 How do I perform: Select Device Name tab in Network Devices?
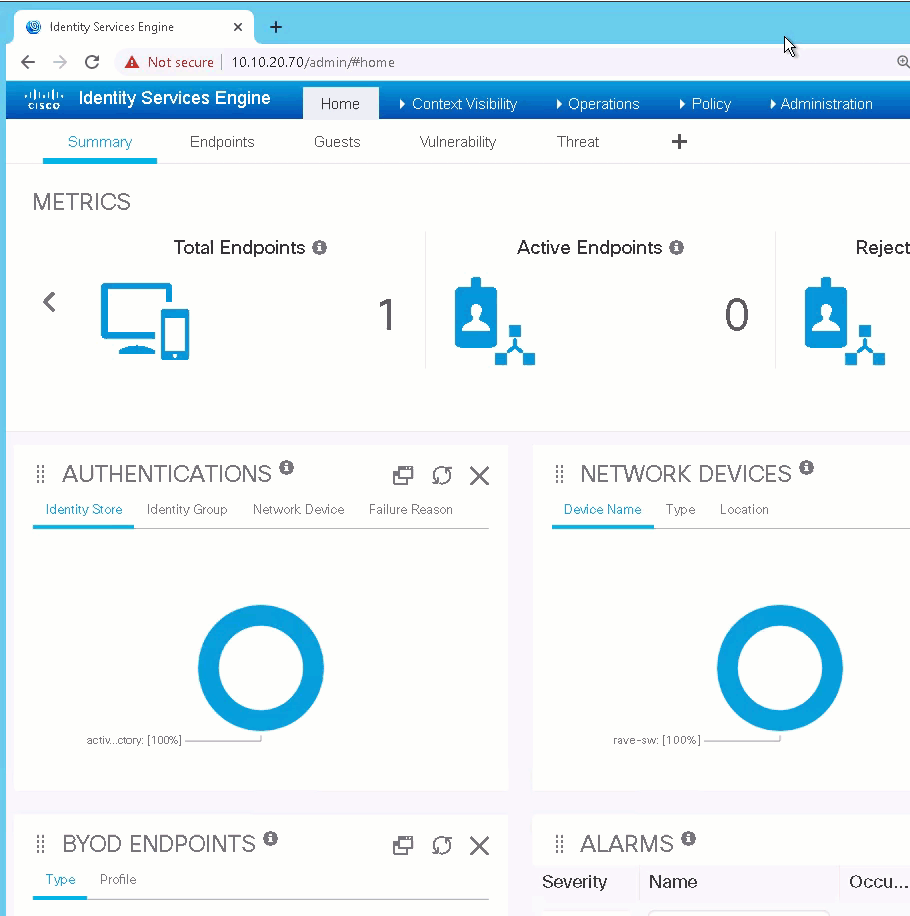coord(603,509)
